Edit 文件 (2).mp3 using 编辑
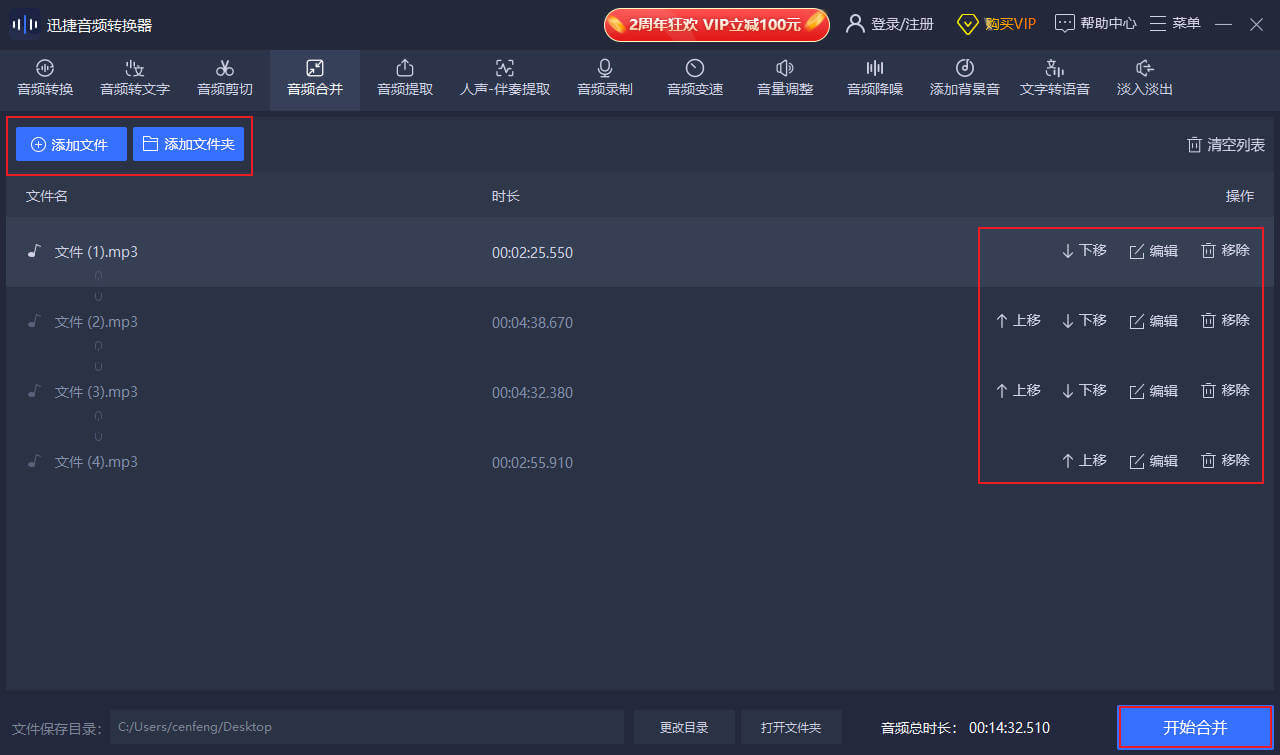This screenshot has height=755, width=1280. [x=1153, y=321]
